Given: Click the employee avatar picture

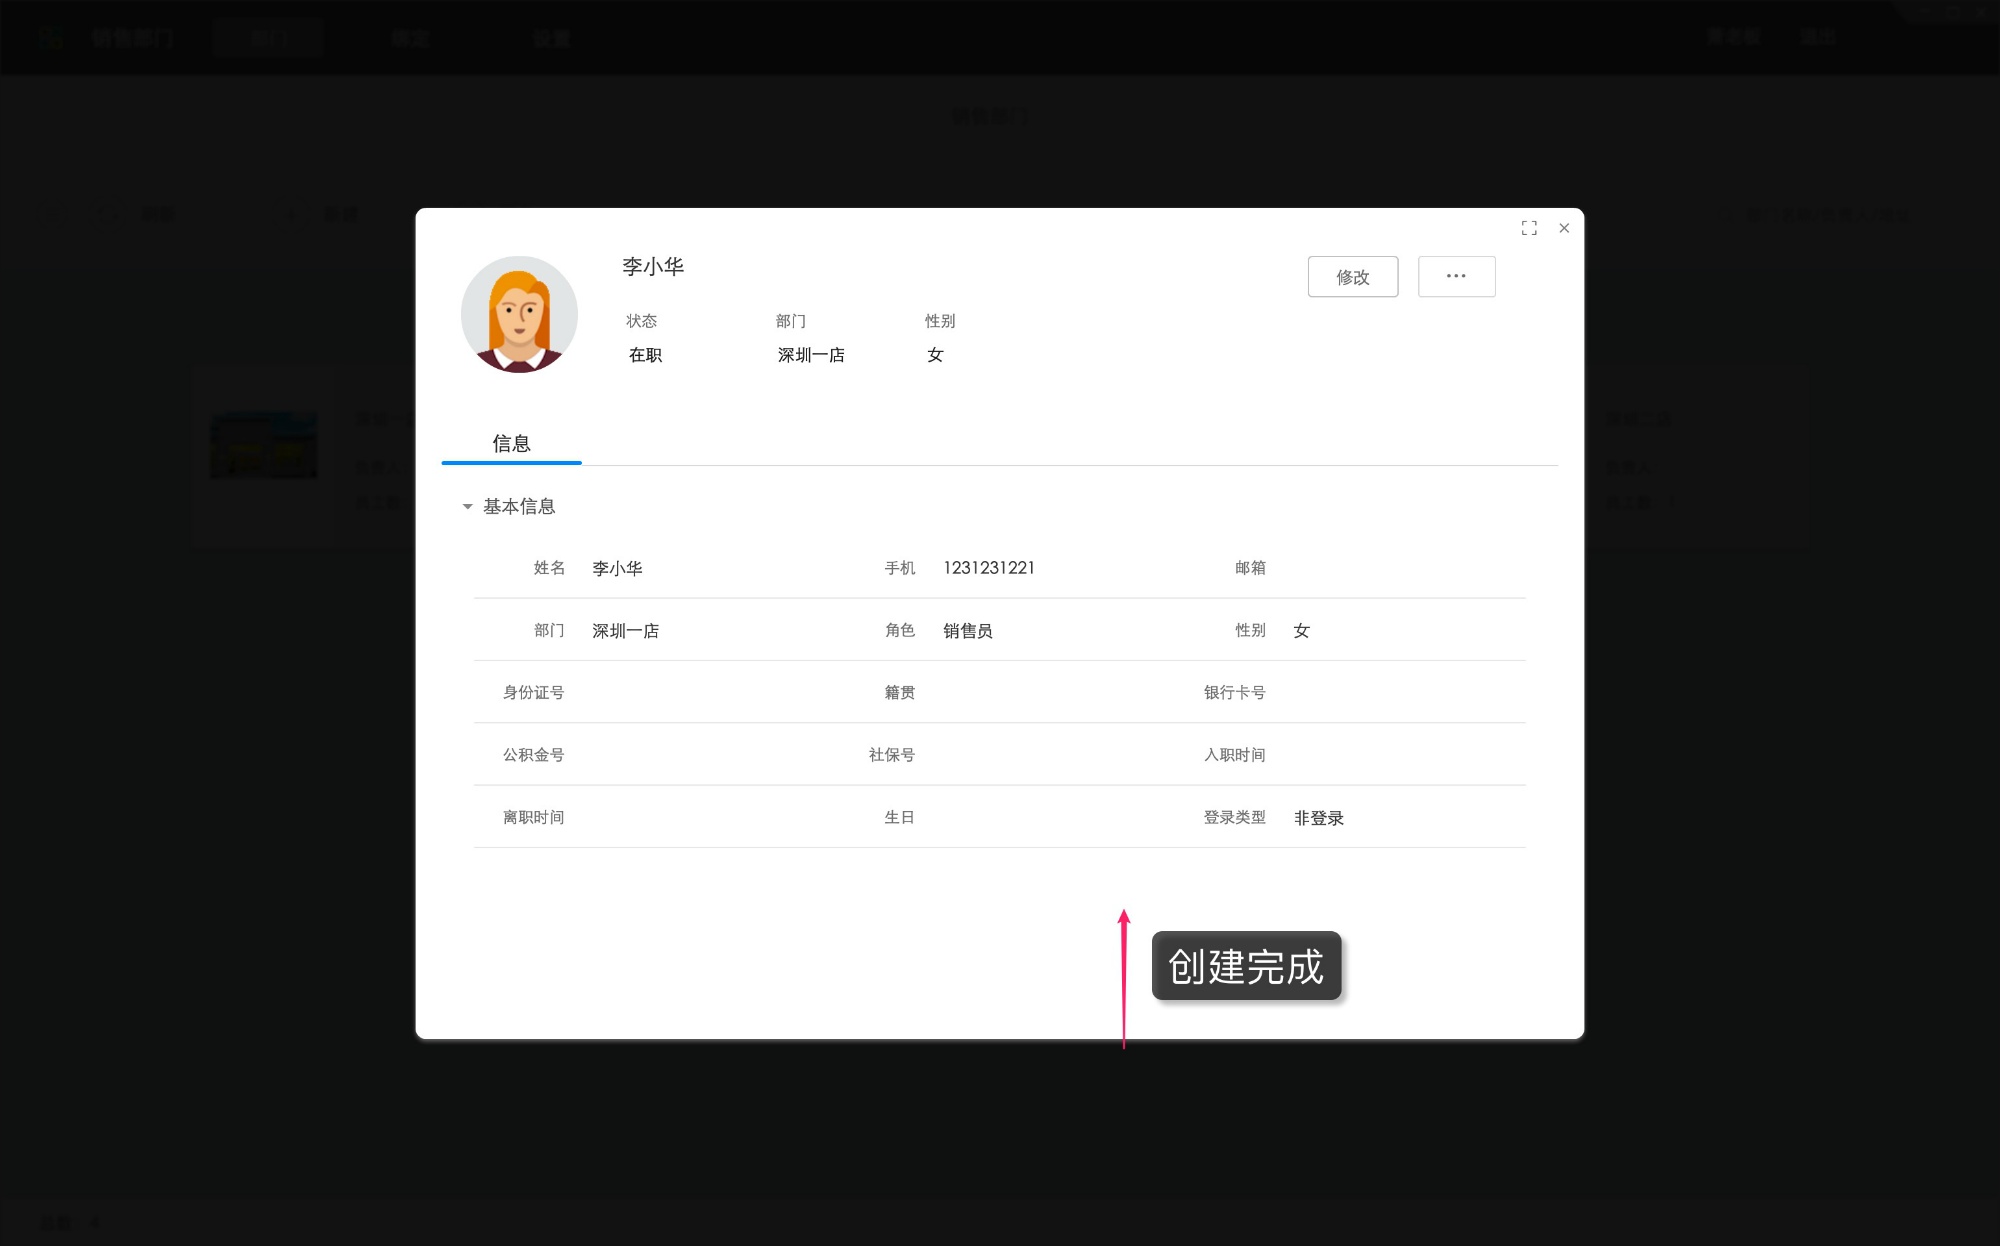Looking at the screenshot, I should [x=518, y=314].
